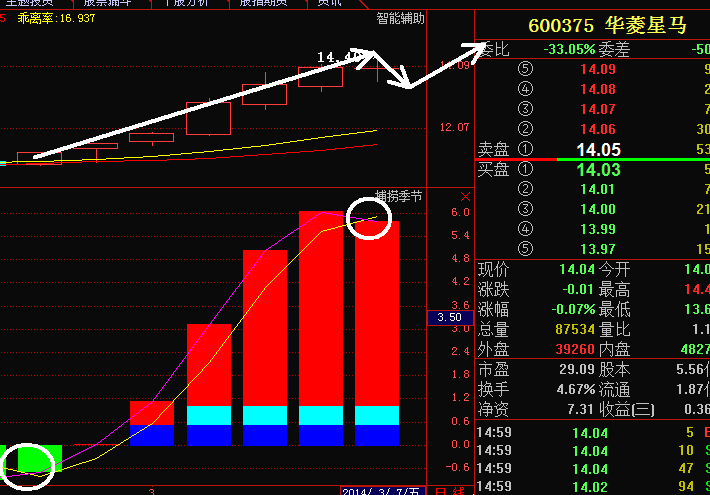Click circled 2 in buy order levels

pyautogui.click(x=525, y=189)
